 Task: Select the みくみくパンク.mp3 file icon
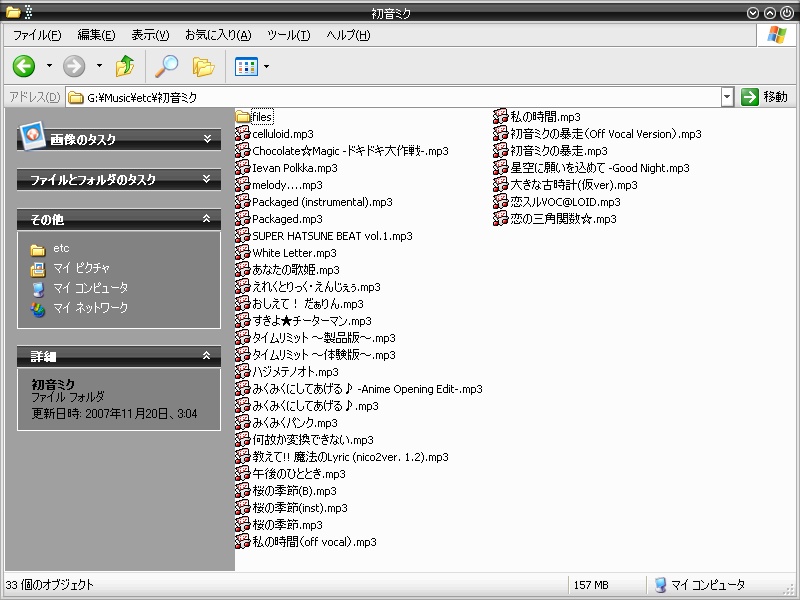243,422
